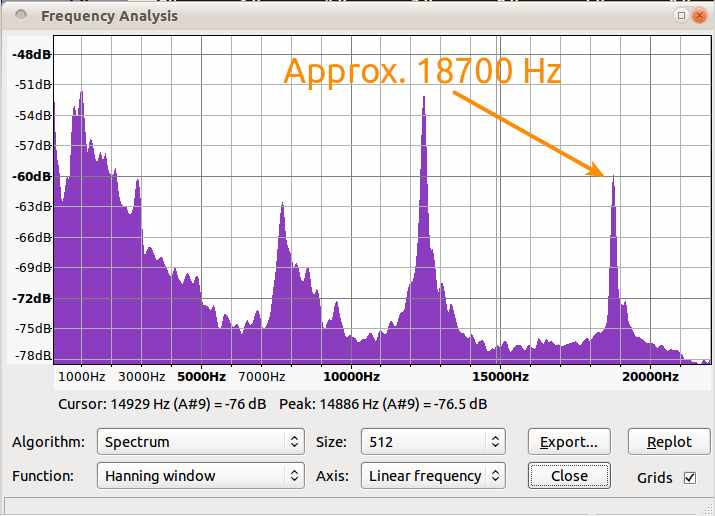Click the -66dB axis label
Viewport: 715px width, 516px height.
[33, 237]
